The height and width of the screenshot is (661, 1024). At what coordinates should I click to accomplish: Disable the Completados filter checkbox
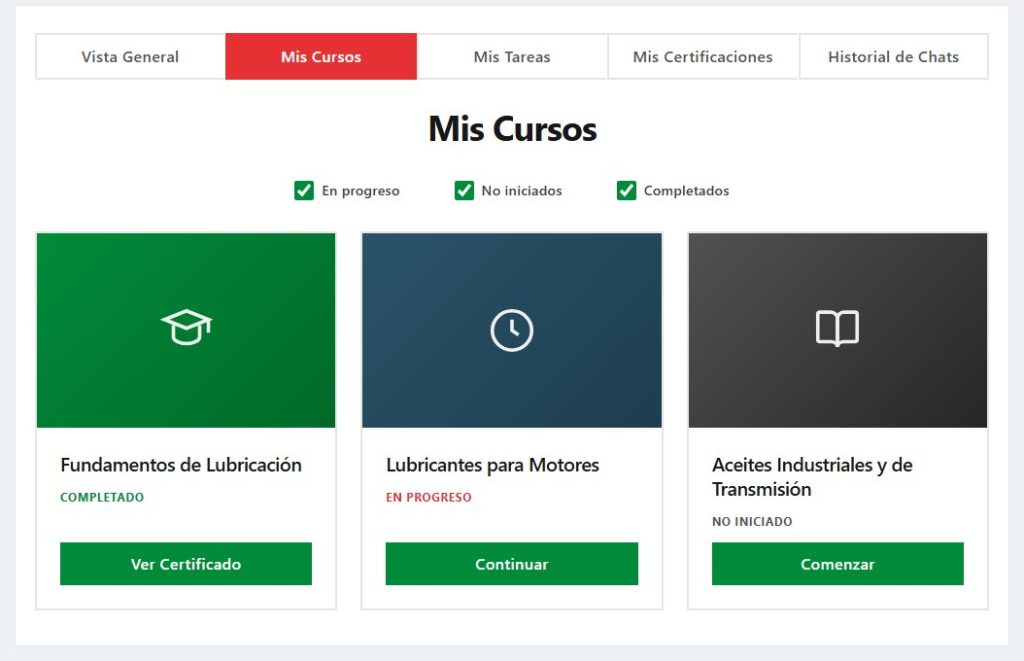click(x=626, y=191)
